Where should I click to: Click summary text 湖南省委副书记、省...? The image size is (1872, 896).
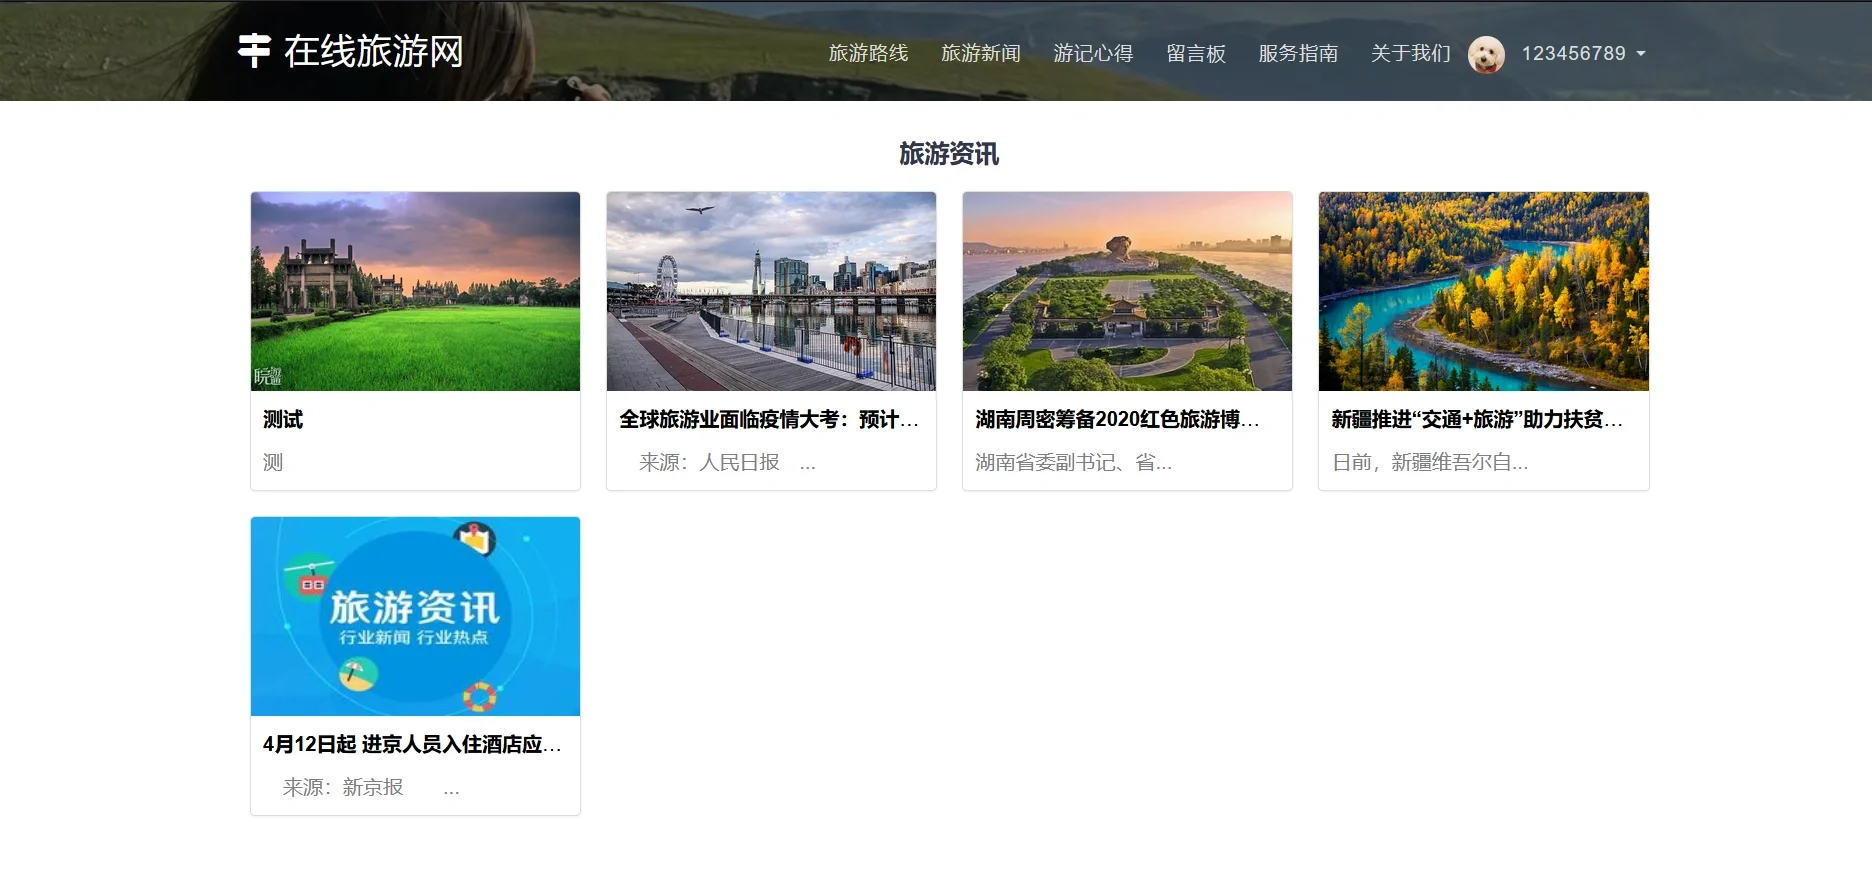1074,462
